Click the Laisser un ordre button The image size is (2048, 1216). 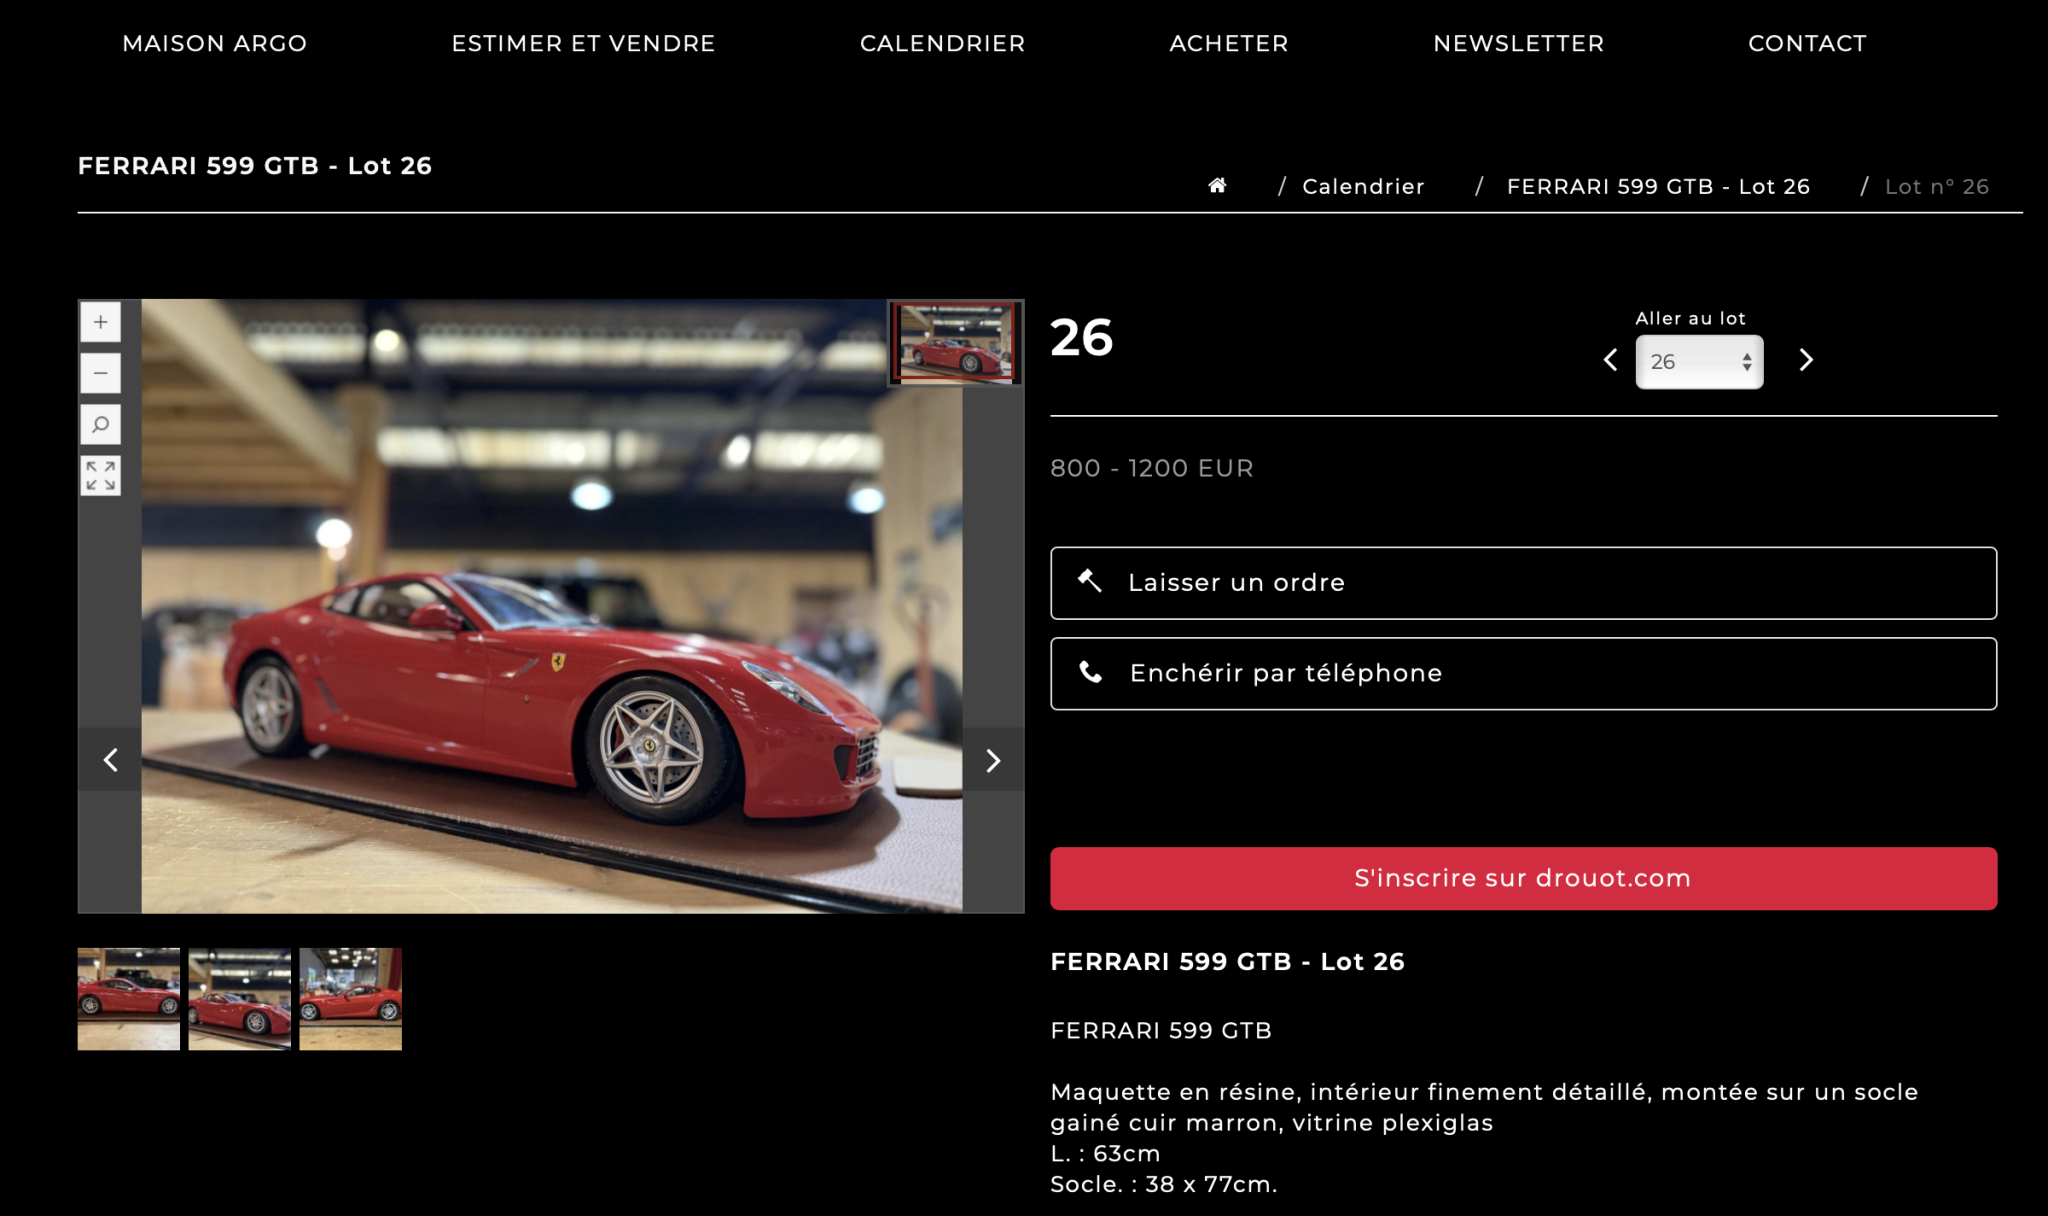coord(1523,583)
